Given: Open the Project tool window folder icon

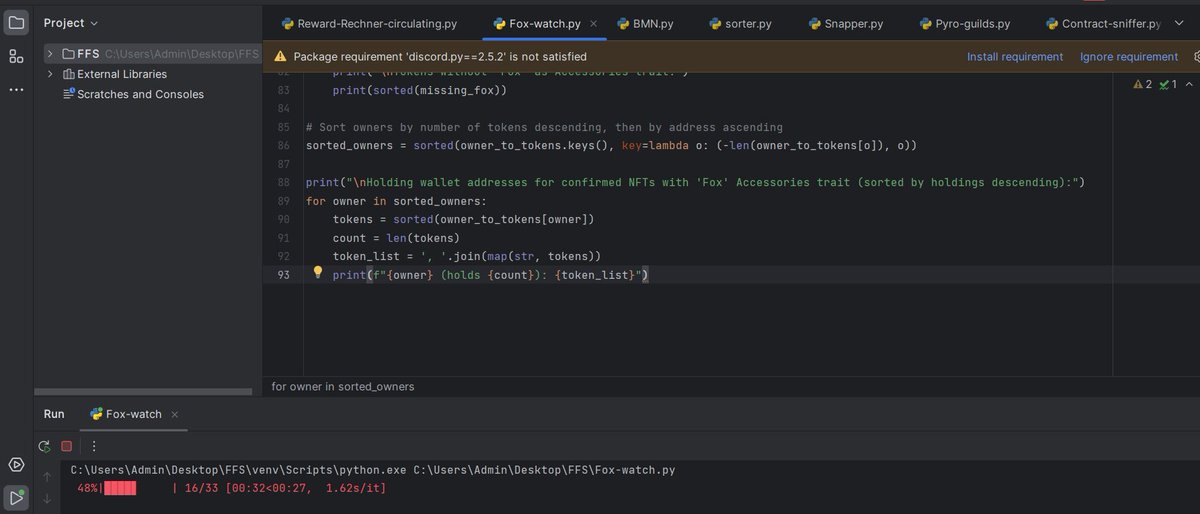Looking at the screenshot, I should [x=16, y=22].
